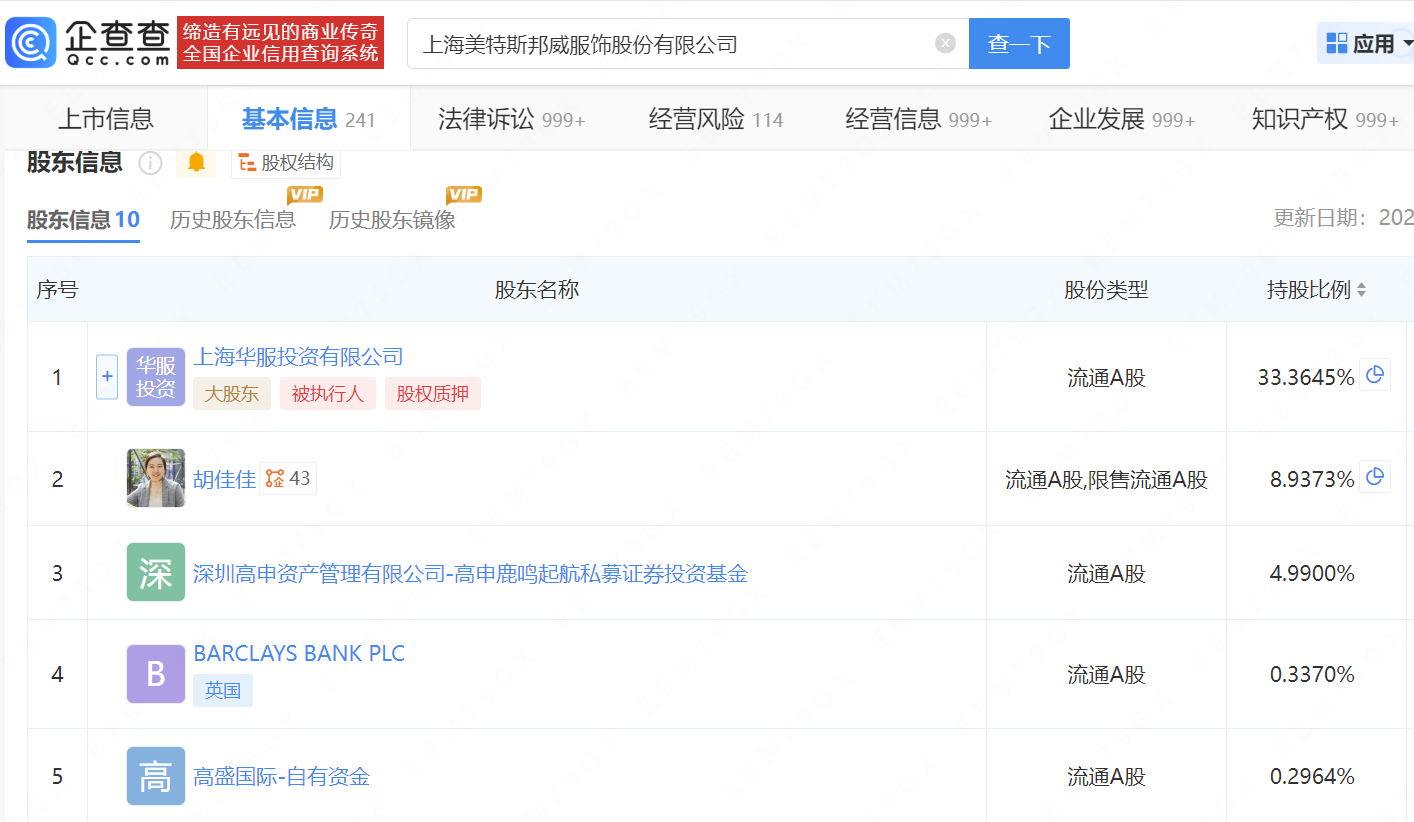1414x822 pixels.
Task: Click the 序号 column header
Action: click(x=57, y=290)
